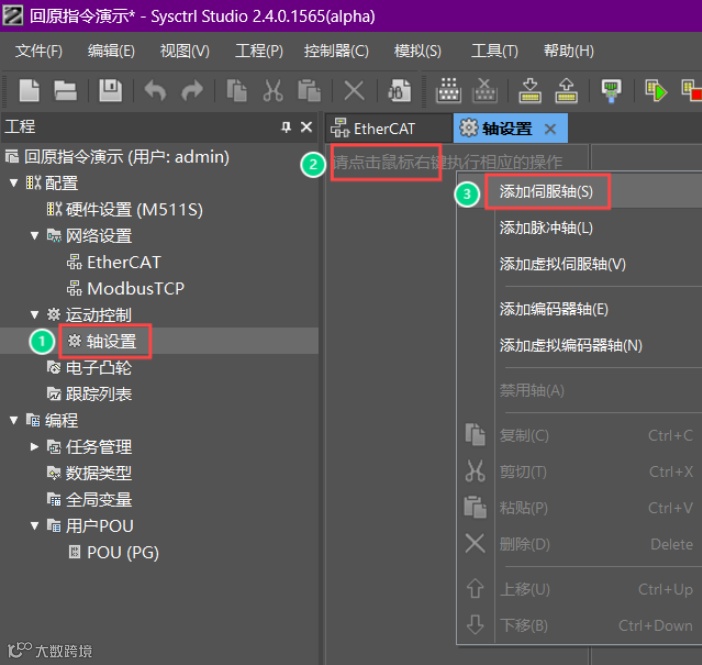This screenshot has height=665, width=702.
Task: Collapse the 配置 tree node
Action: point(14,183)
